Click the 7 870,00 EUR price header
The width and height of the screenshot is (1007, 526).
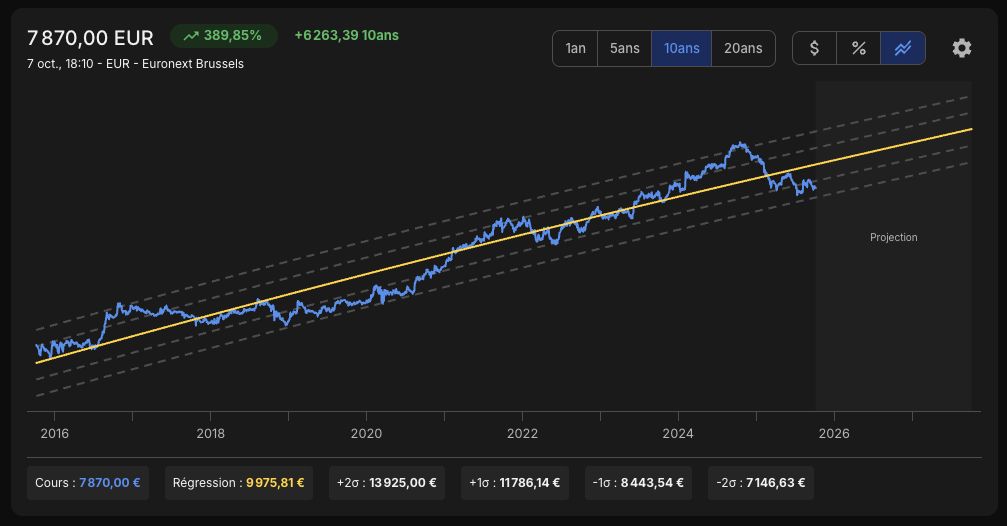pos(91,38)
